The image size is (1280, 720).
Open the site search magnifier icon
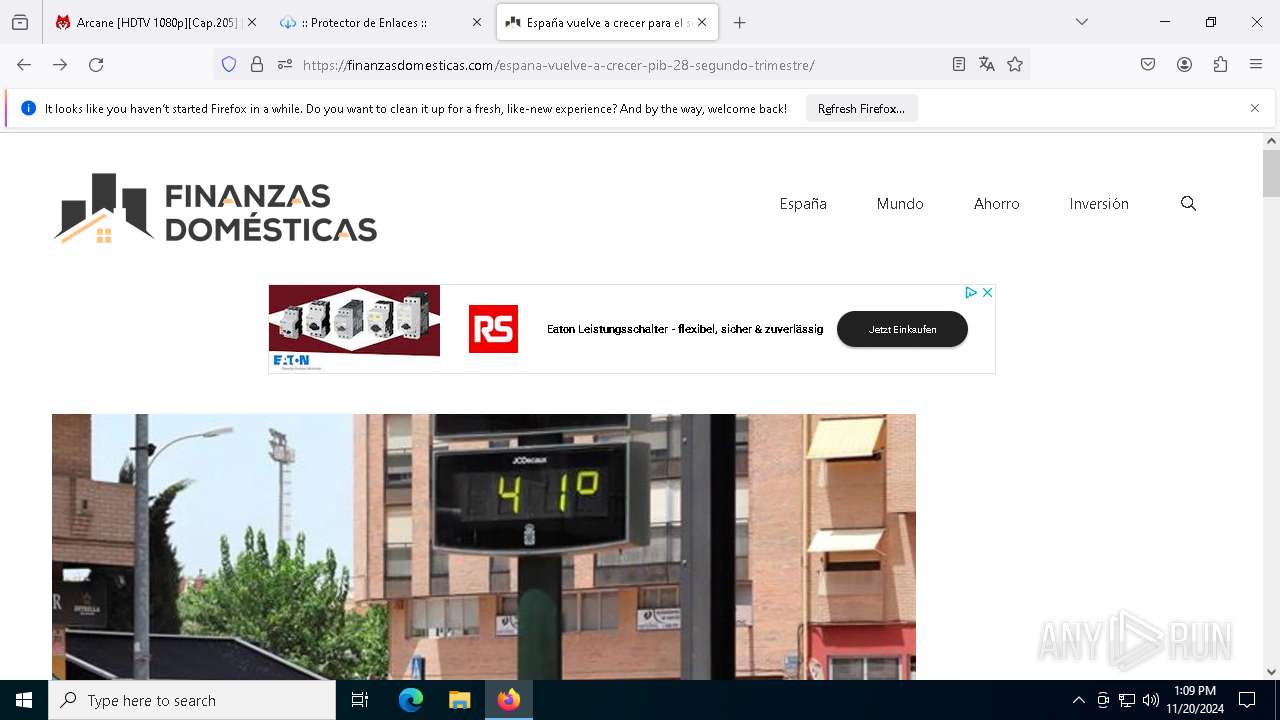(x=1188, y=203)
